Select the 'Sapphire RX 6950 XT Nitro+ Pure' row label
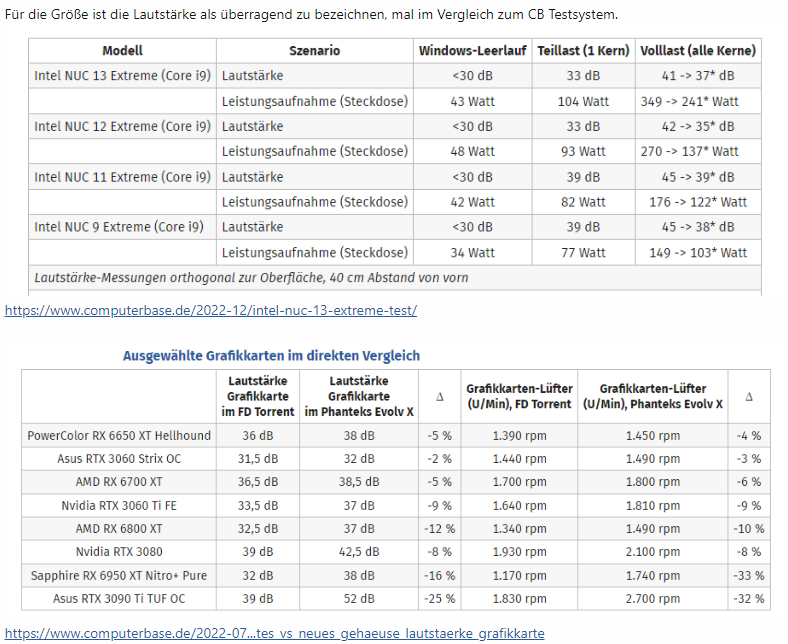This screenshot has width=788, height=644. tap(119, 576)
